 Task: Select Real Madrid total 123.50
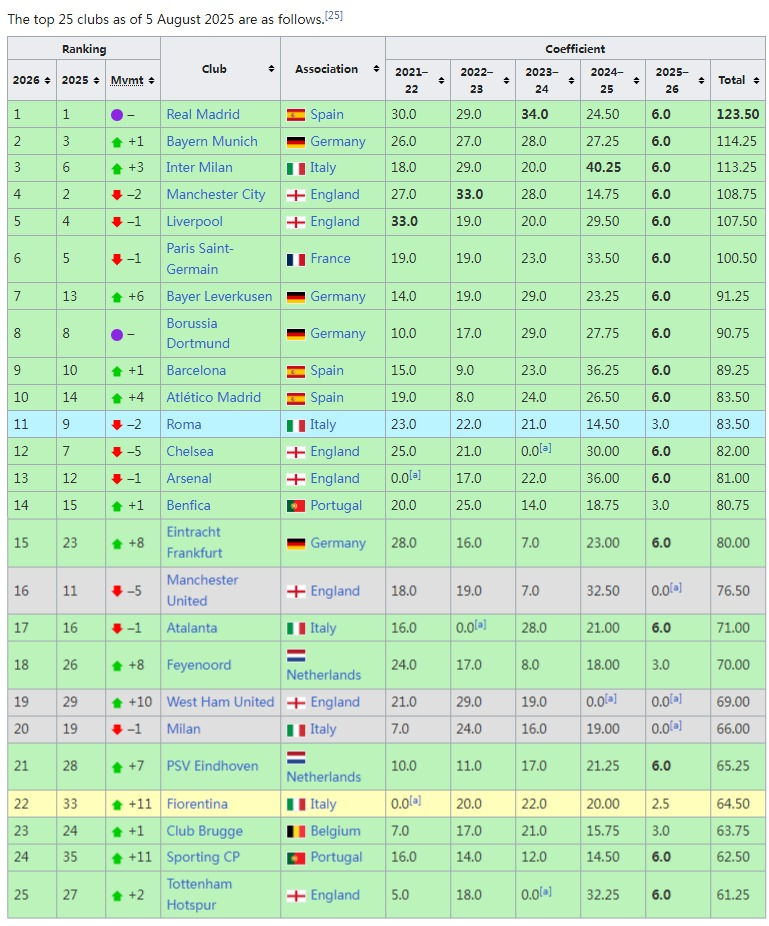point(738,114)
